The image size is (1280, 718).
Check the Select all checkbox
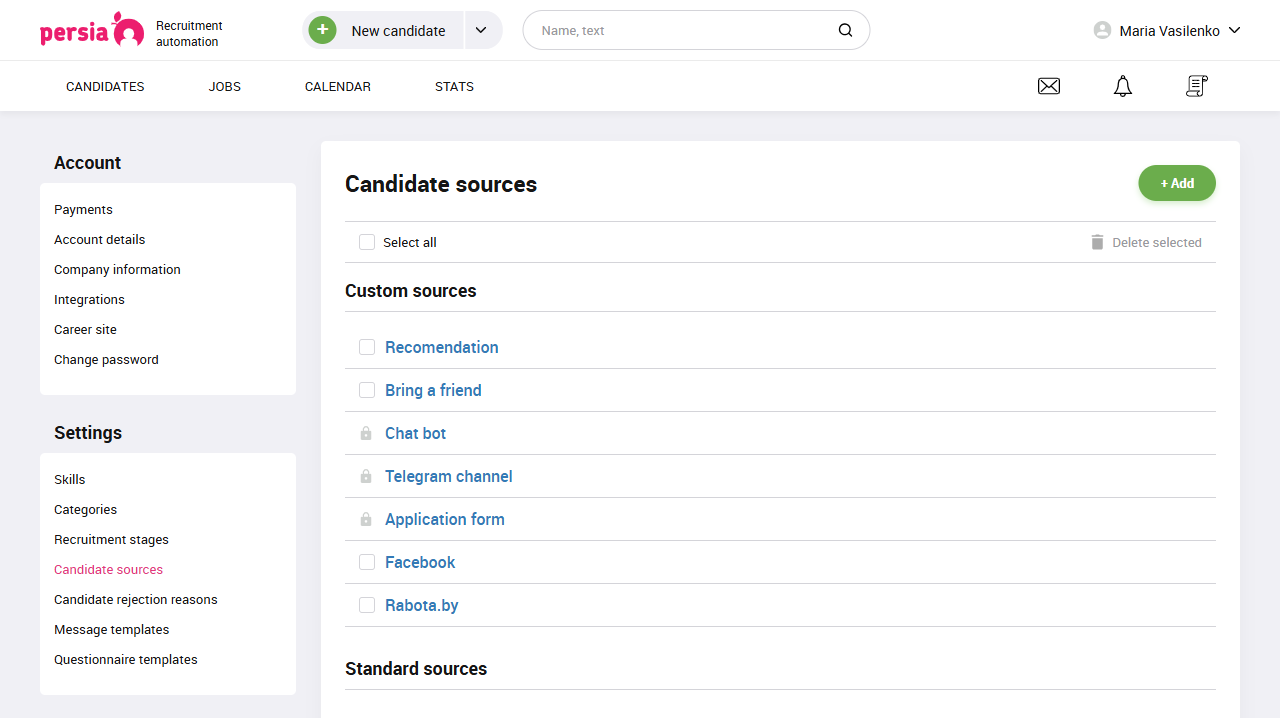367,242
